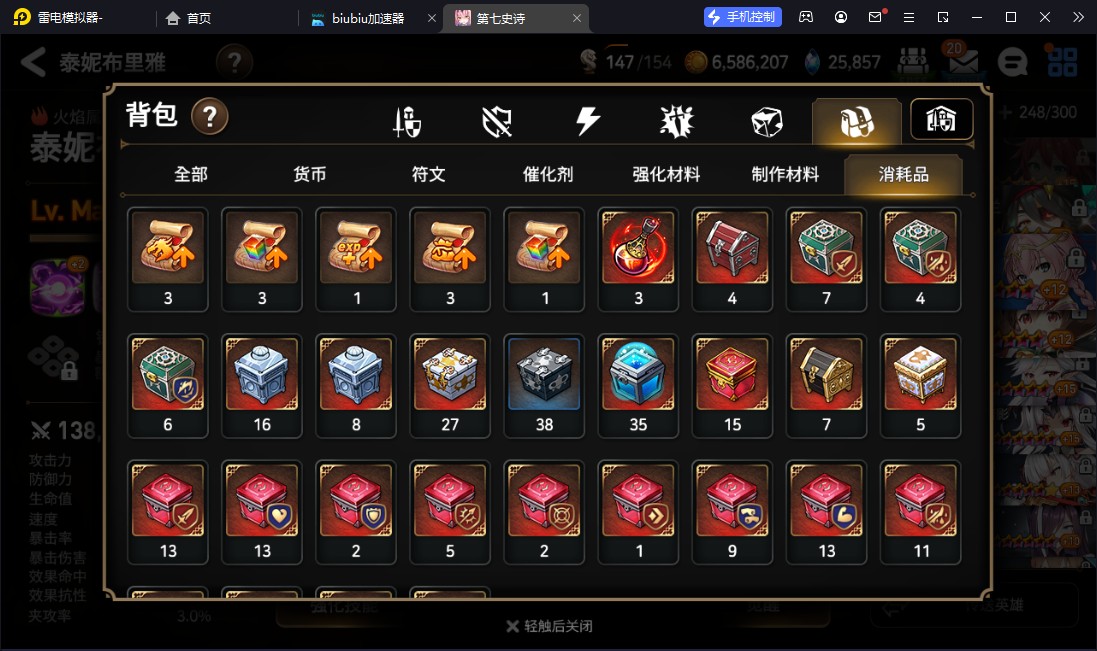Open the 催化剂 tab
The image size is (1097, 651).
pos(548,174)
